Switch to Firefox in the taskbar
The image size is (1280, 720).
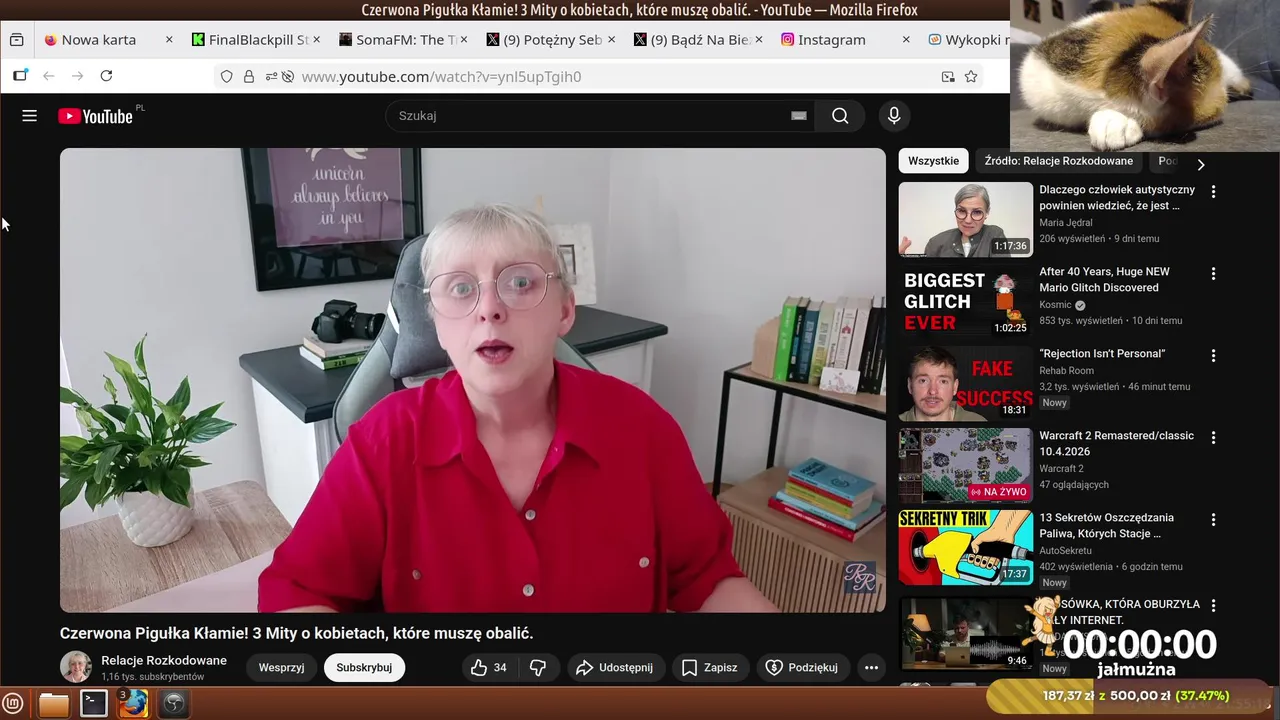(134, 704)
